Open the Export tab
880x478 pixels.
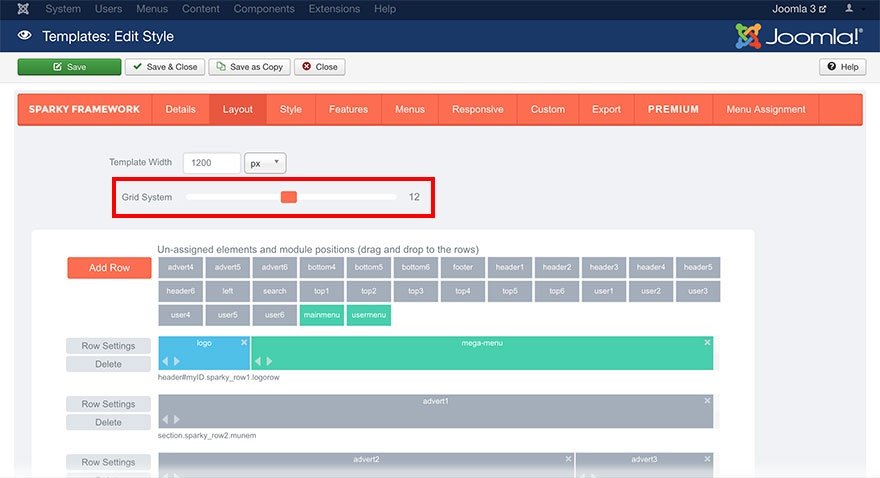click(606, 109)
